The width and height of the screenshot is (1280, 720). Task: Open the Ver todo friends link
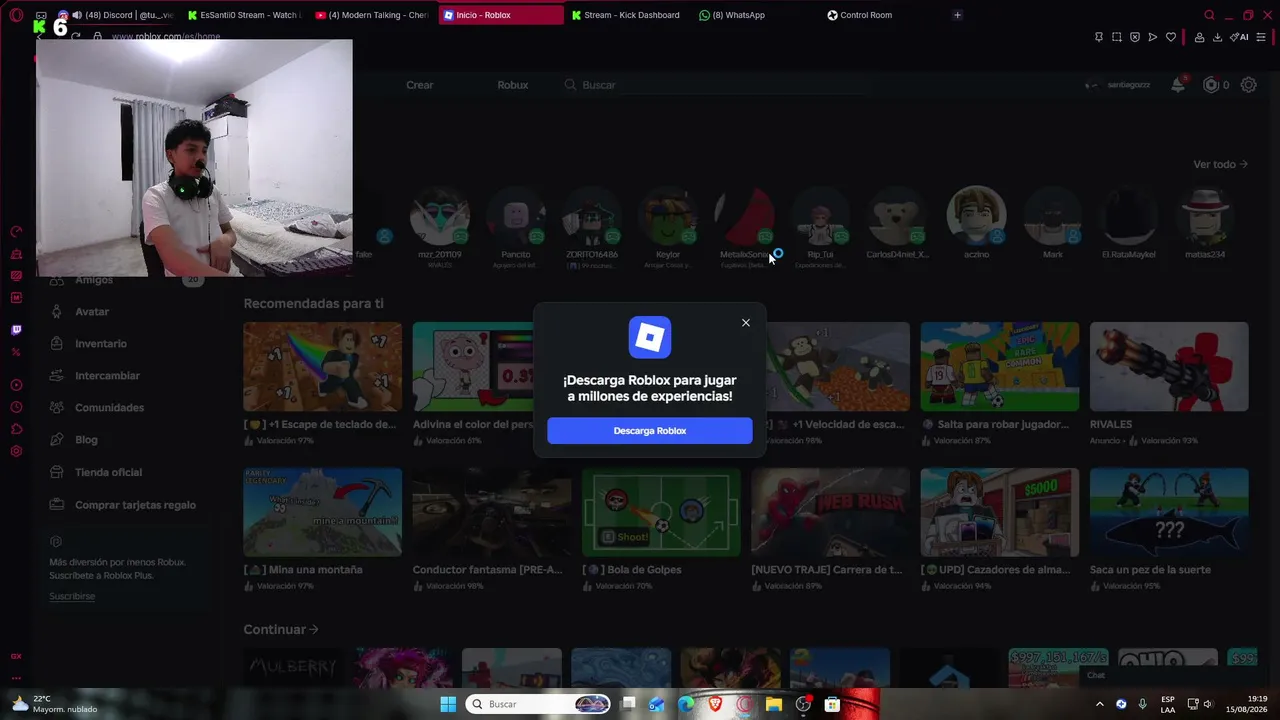[1220, 164]
